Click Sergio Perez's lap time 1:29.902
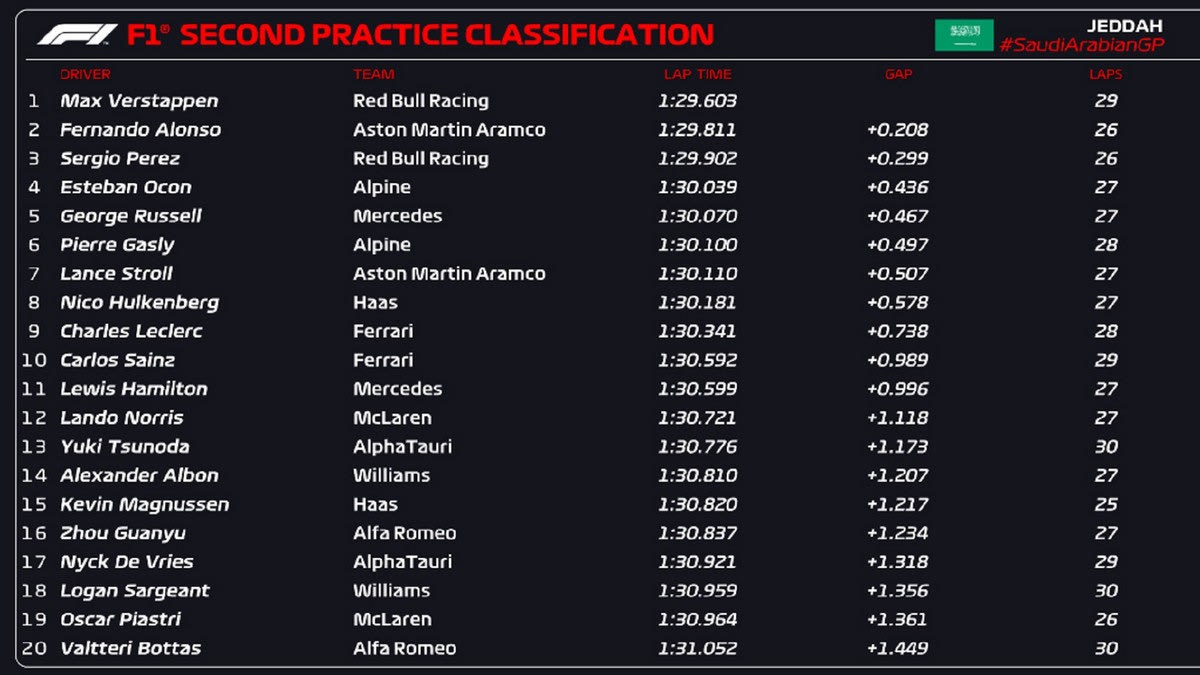The width and height of the screenshot is (1200, 675). click(x=697, y=159)
